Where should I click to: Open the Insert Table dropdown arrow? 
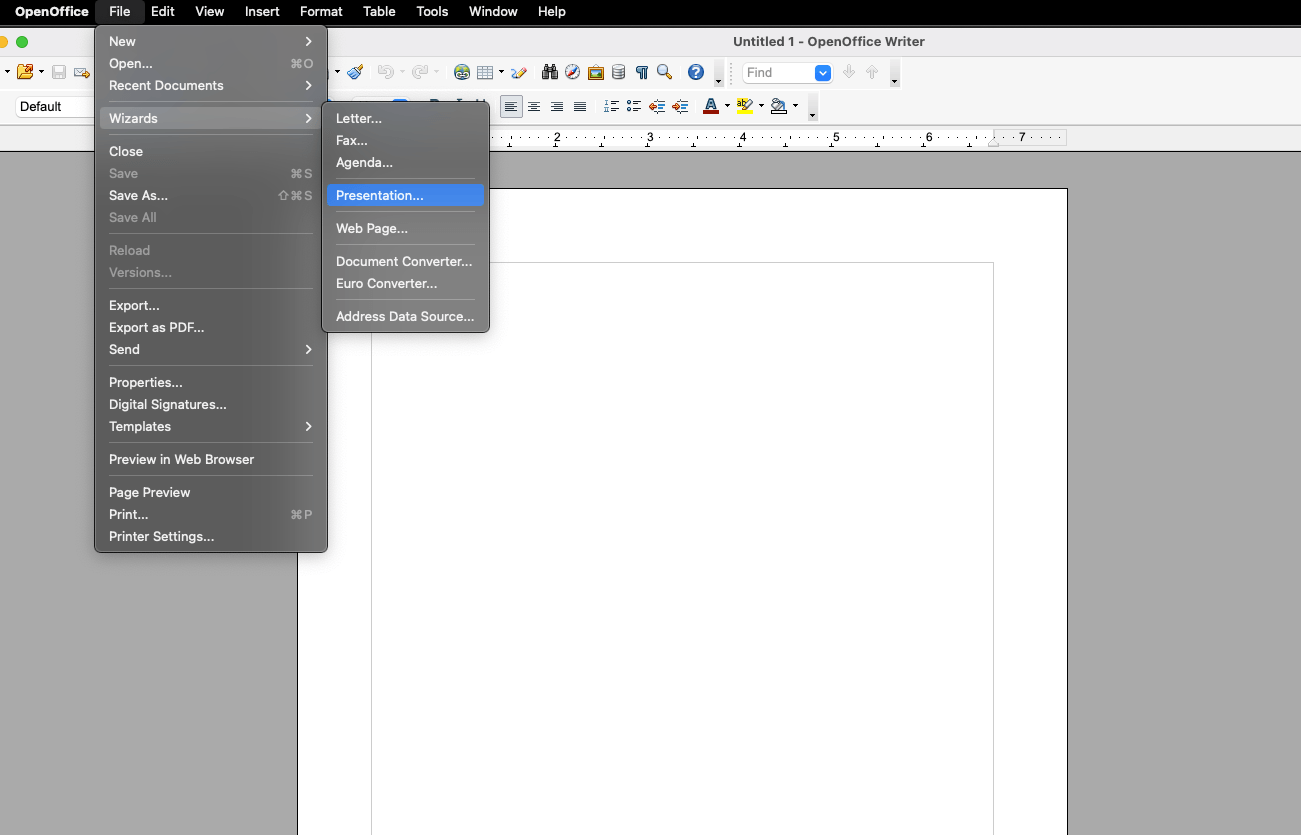pos(501,72)
